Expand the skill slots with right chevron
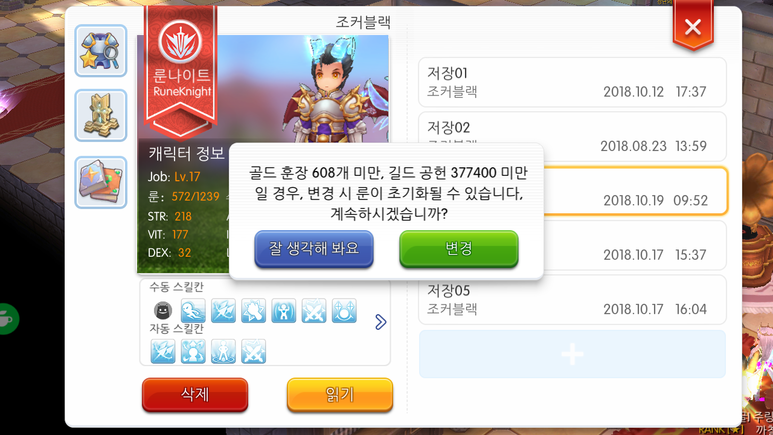This screenshot has width=773, height=435. click(381, 322)
